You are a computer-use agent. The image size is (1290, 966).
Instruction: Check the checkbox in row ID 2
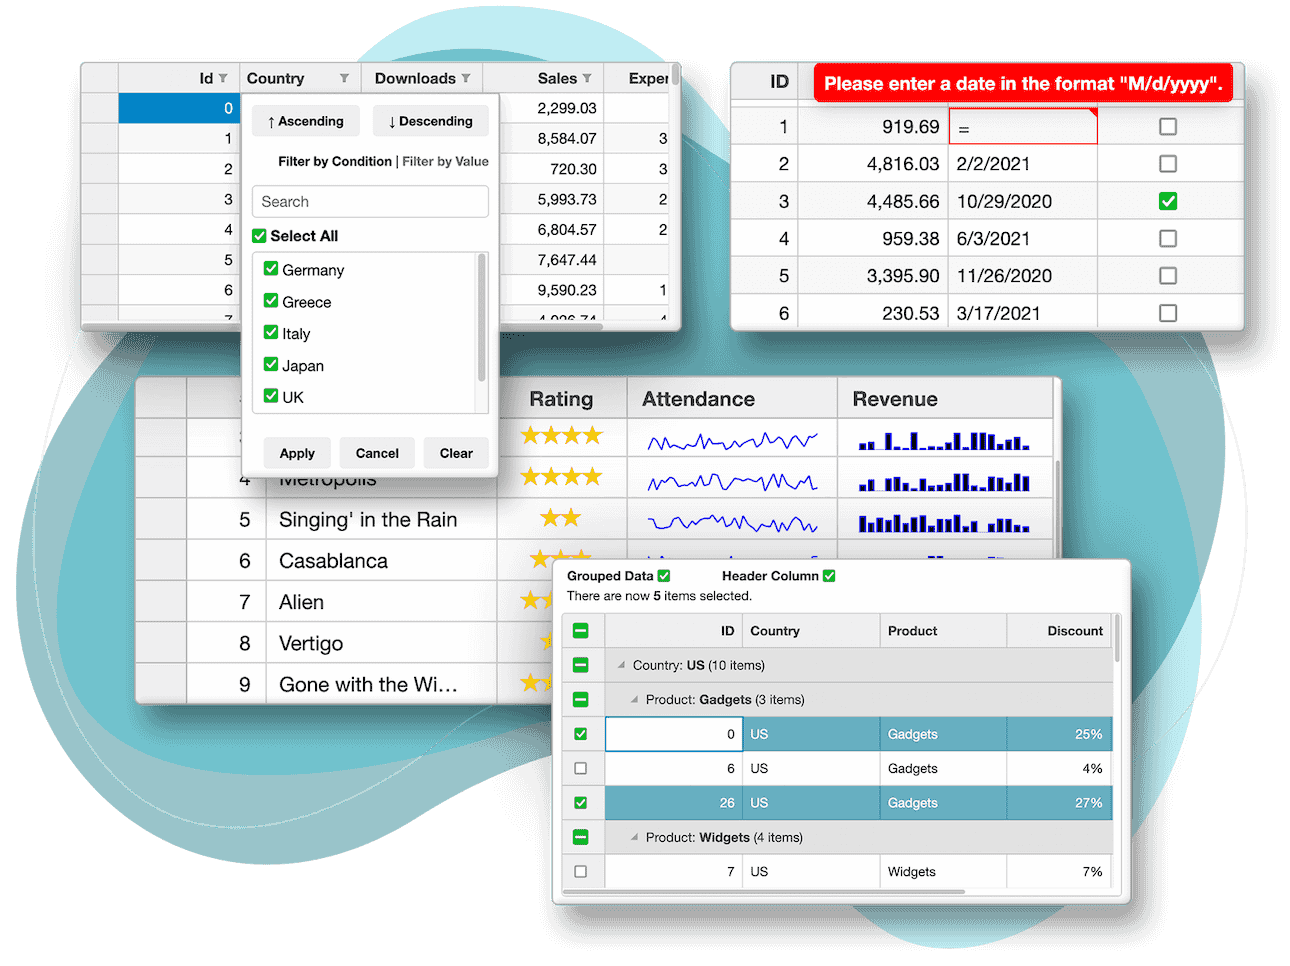click(1167, 164)
